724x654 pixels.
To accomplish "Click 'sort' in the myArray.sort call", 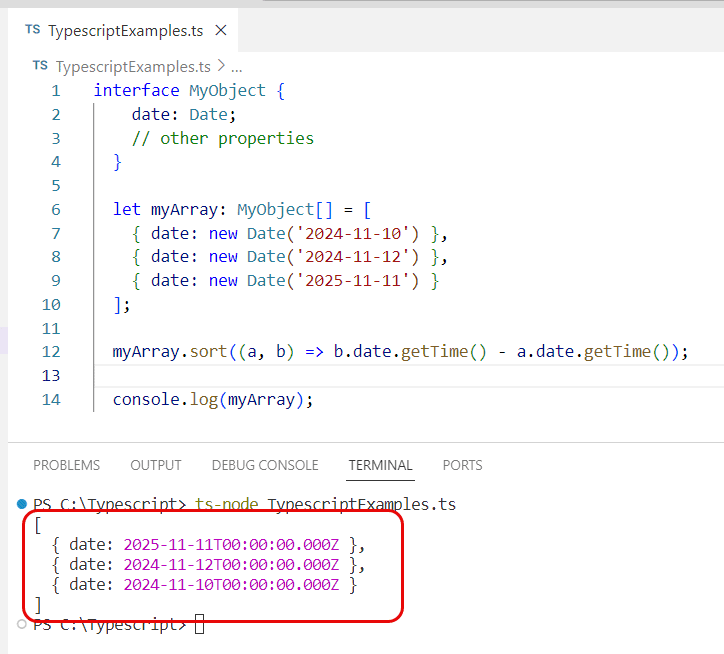I will [x=208, y=352].
